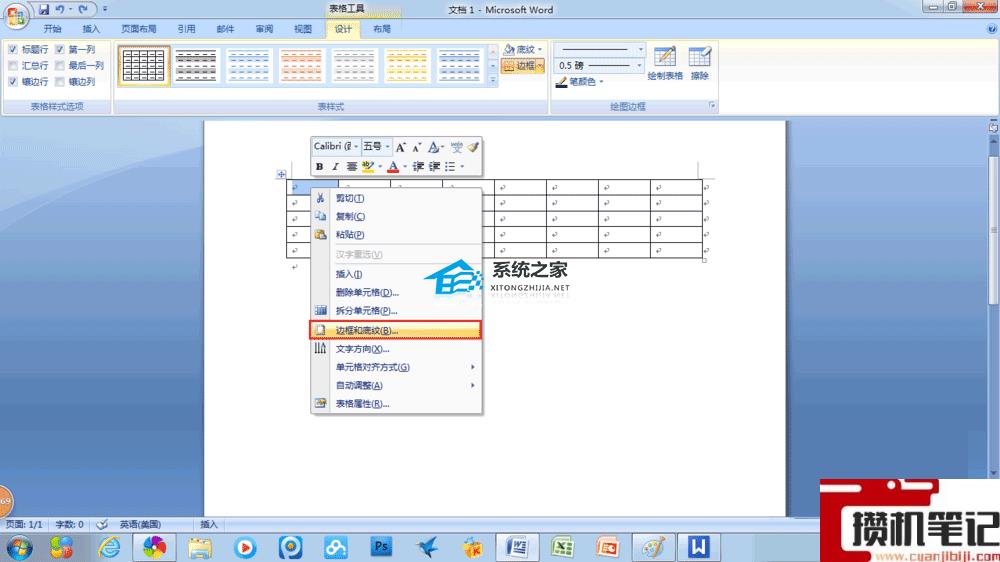The height and width of the screenshot is (562, 1000).
Task: Uncheck the 标题行 checkbox
Action: [13, 49]
